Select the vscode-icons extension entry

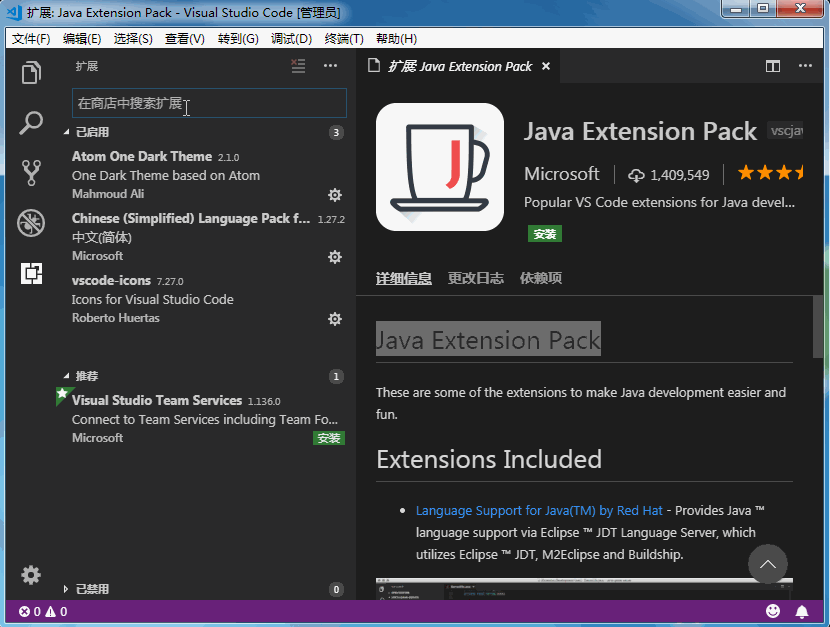(208, 299)
